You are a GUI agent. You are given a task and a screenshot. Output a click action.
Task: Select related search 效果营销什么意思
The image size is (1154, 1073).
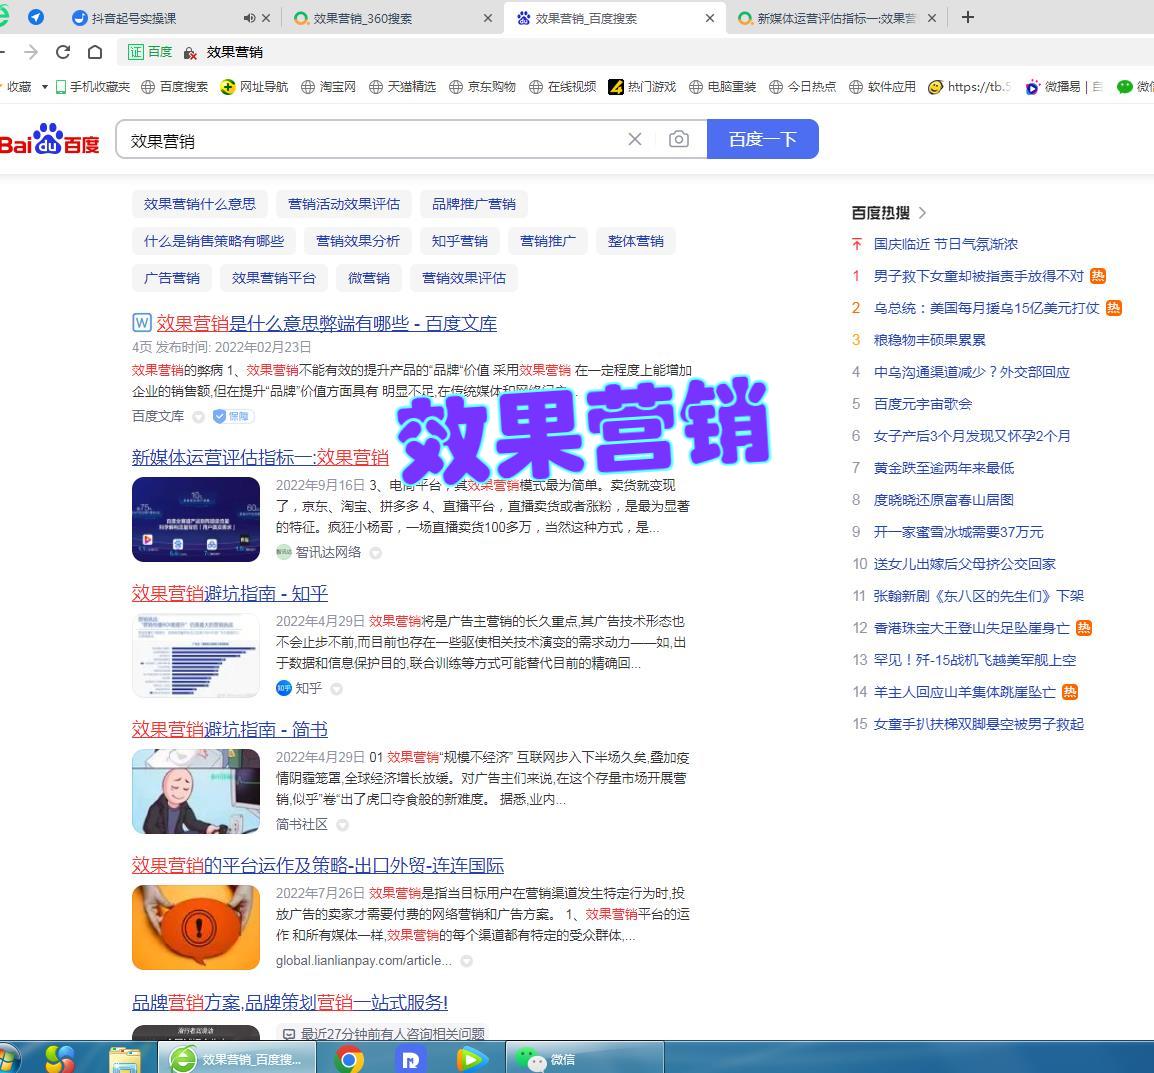point(199,204)
